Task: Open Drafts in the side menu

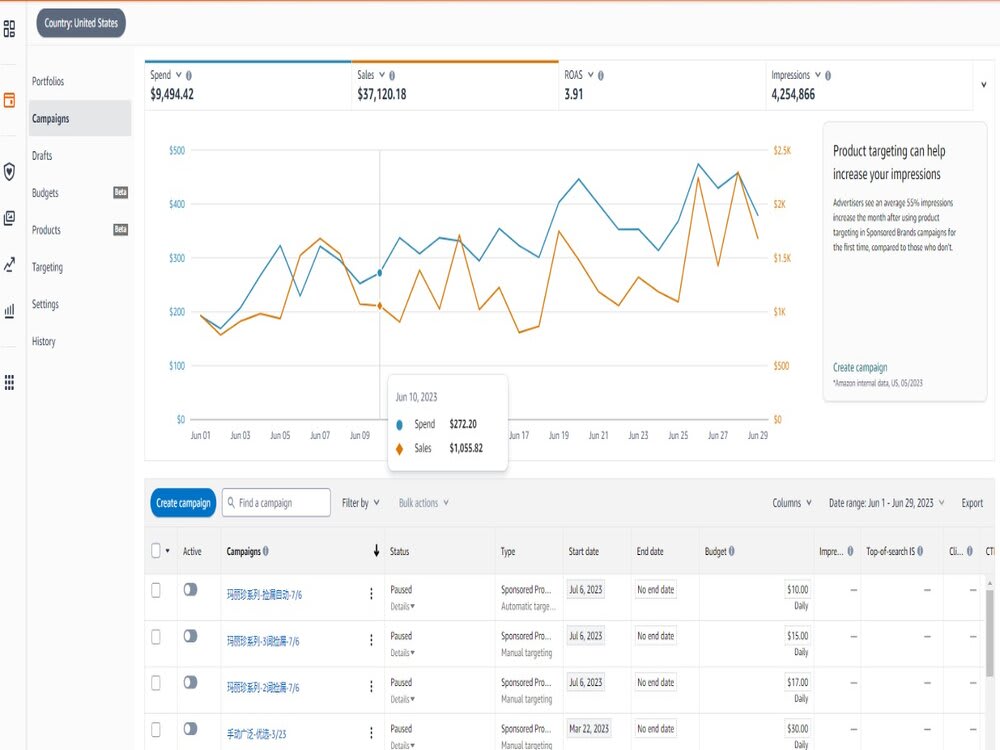Action: point(42,156)
